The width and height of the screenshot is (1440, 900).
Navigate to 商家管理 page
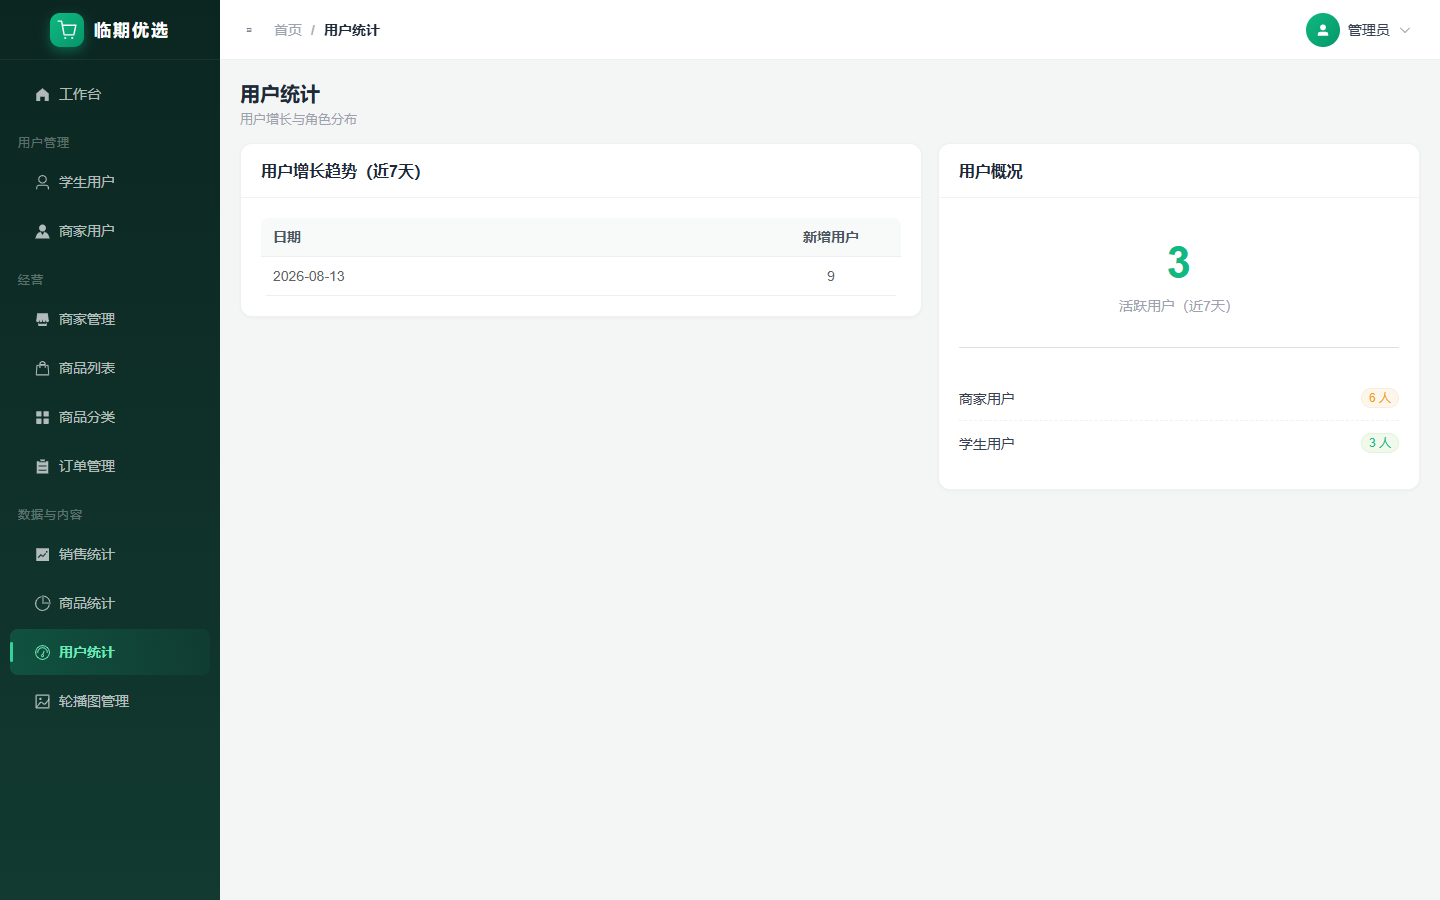click(x=110, y=319)
